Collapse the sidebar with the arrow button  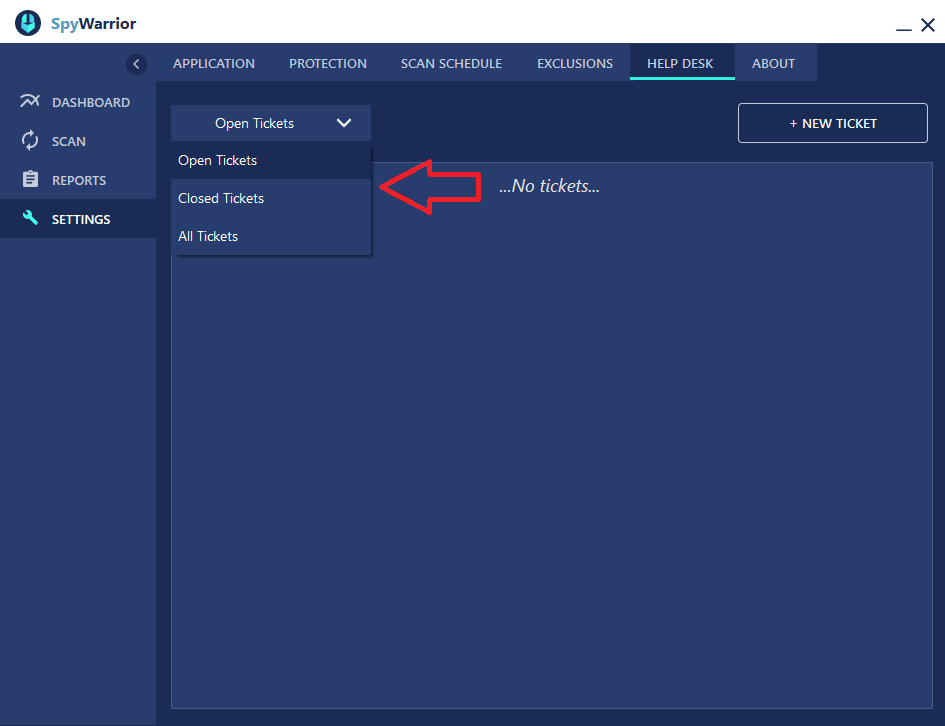pyautogui.click(x=136, y=64)
